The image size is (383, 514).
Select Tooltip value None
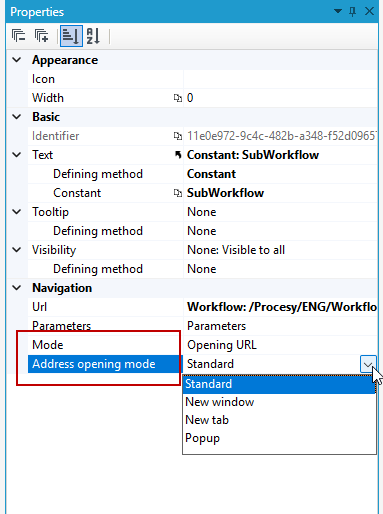(280, 212)
